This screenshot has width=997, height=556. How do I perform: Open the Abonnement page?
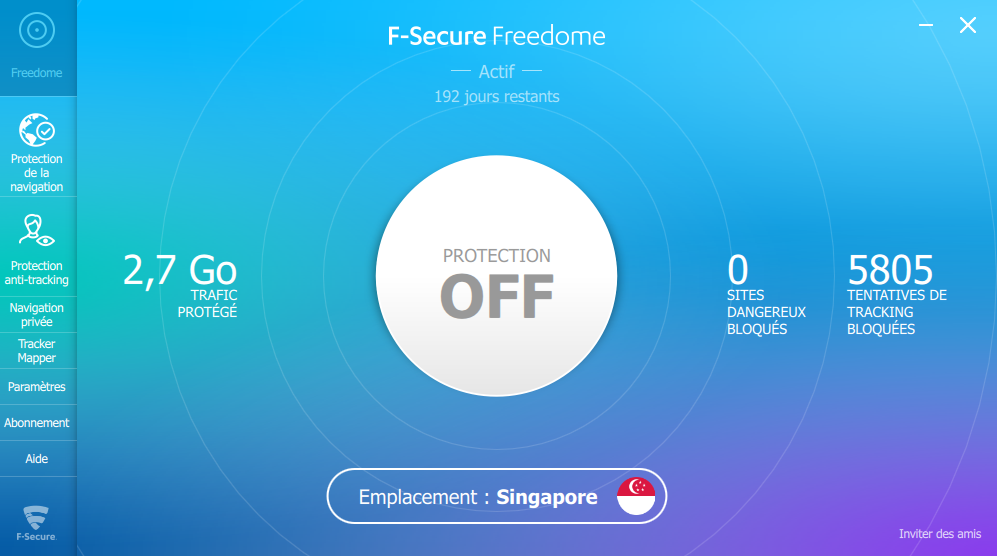pyautogui.click(x=37, y=423)
